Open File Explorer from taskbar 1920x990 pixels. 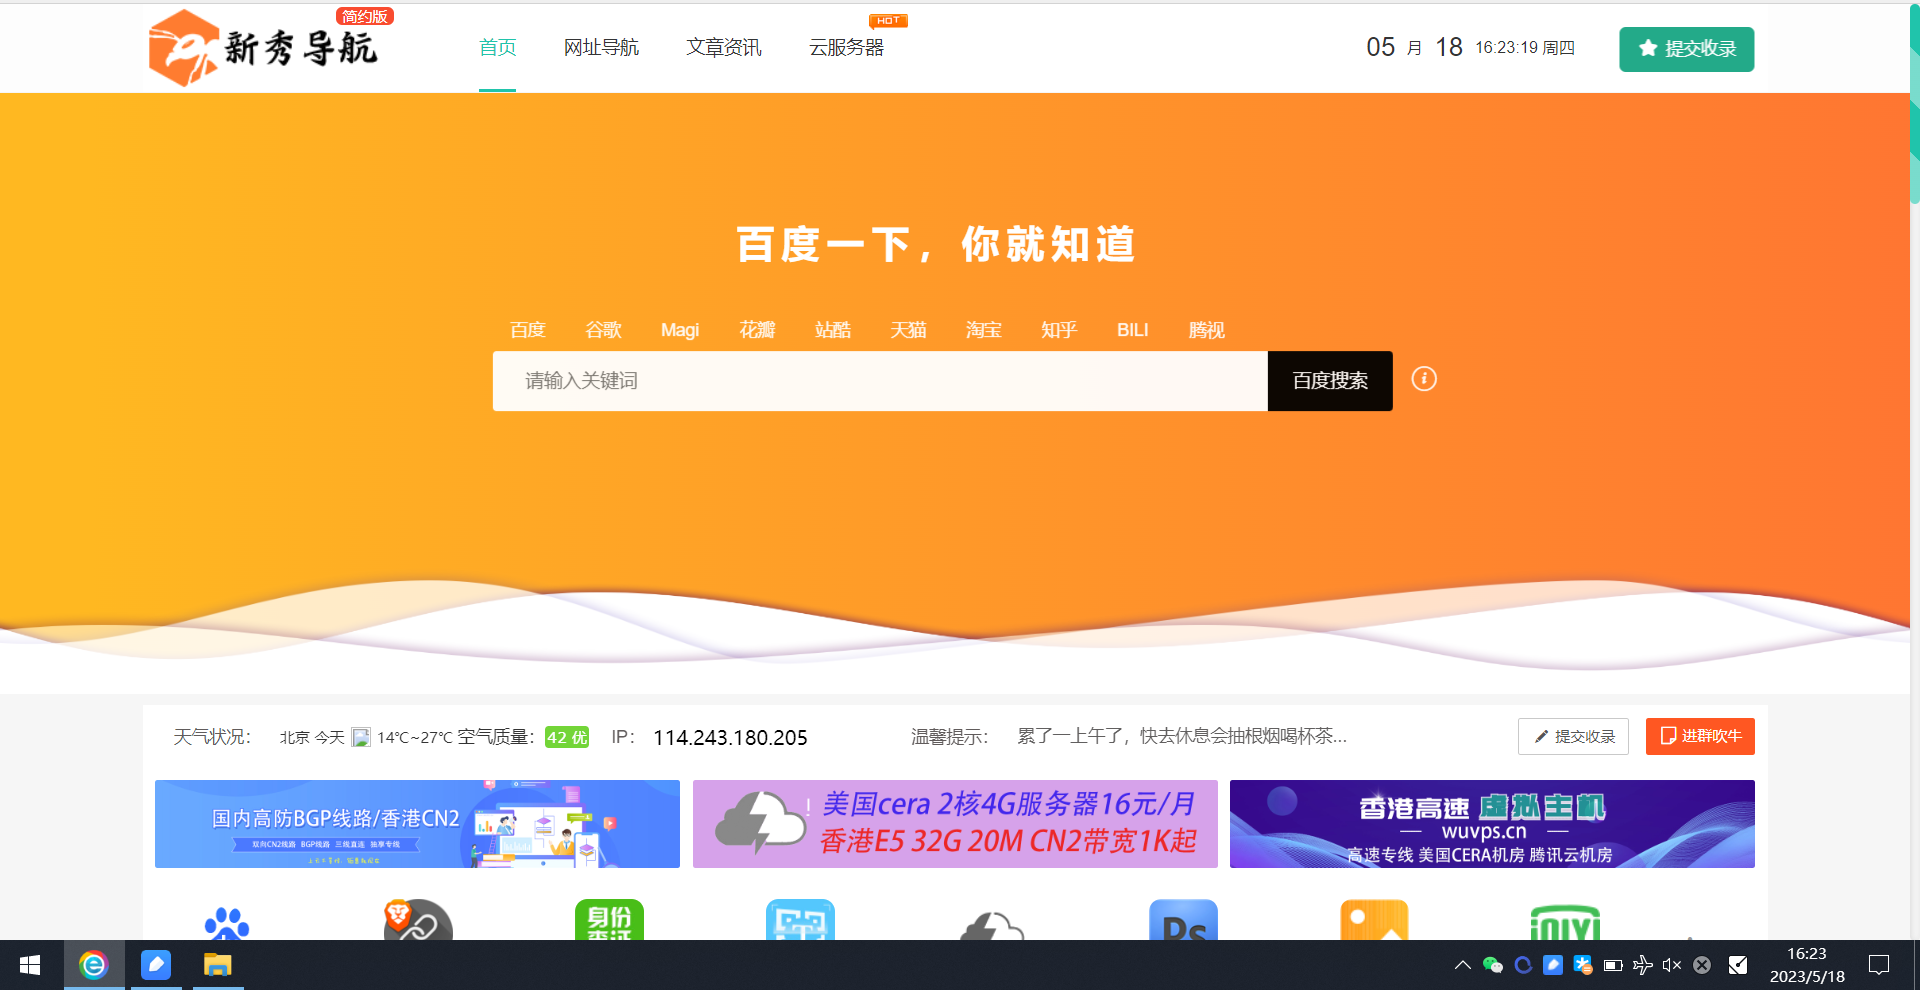217,965
